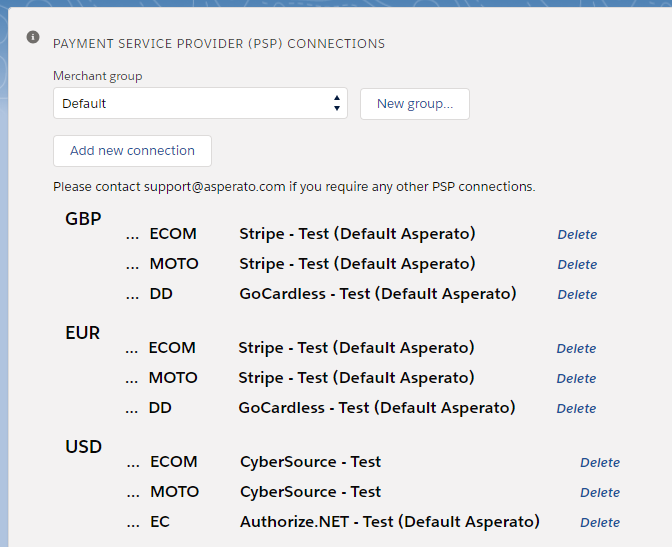Open the ellipsis menu for GBP MOTO row
Screen dimensions: 672x547
coord(132,264)
